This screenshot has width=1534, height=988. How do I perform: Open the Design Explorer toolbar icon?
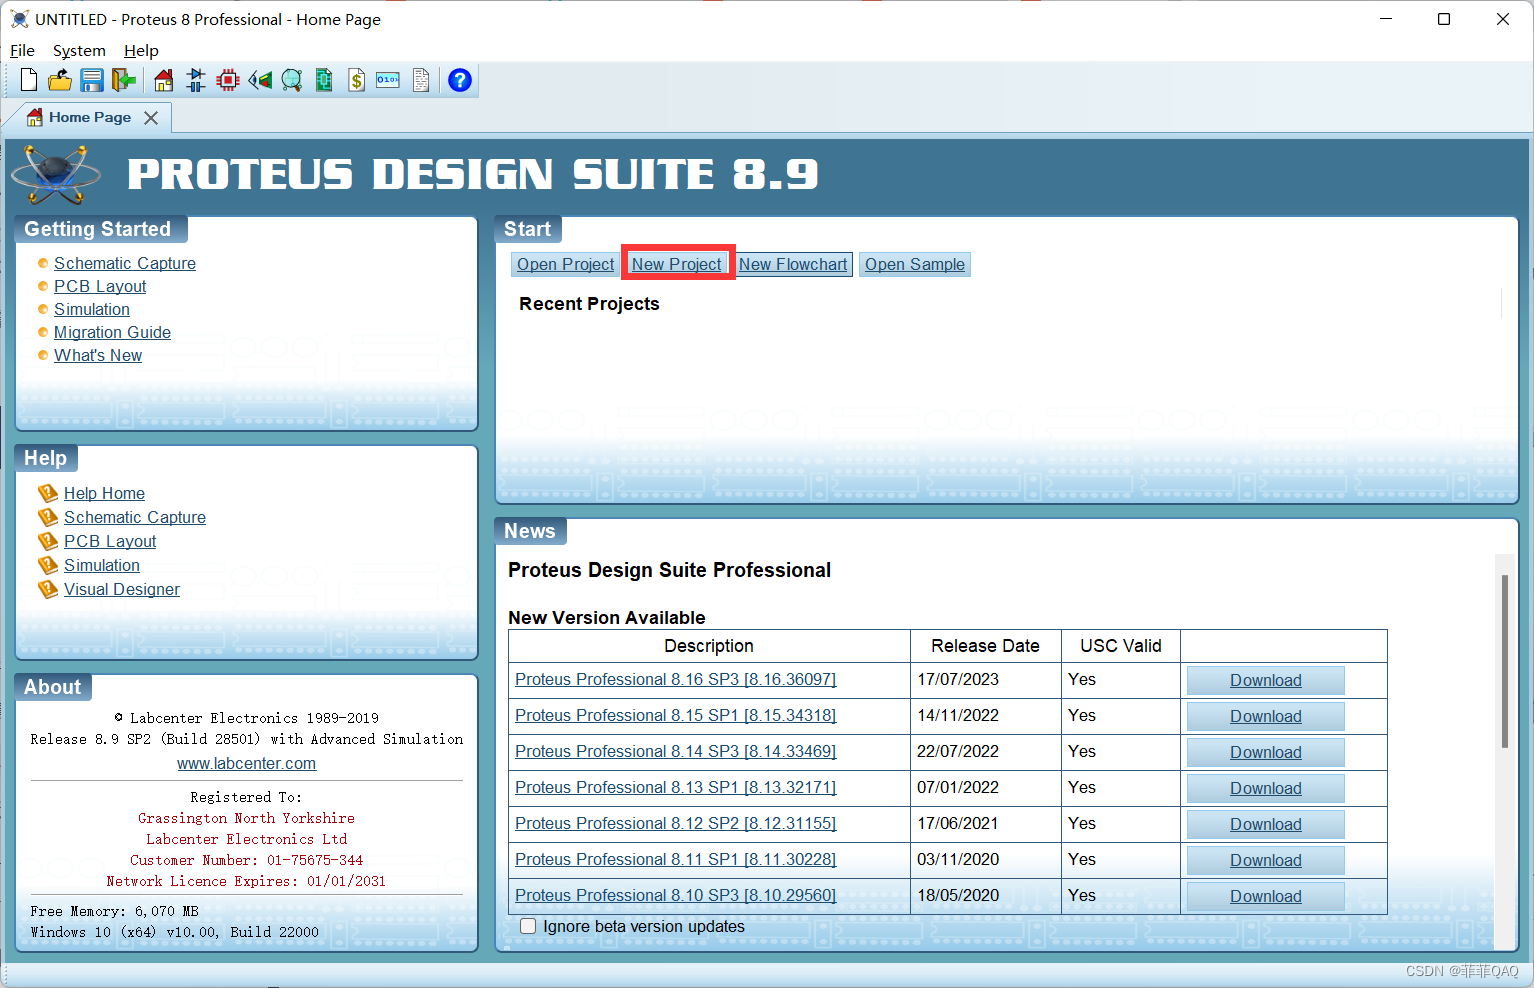pos(324,80)
